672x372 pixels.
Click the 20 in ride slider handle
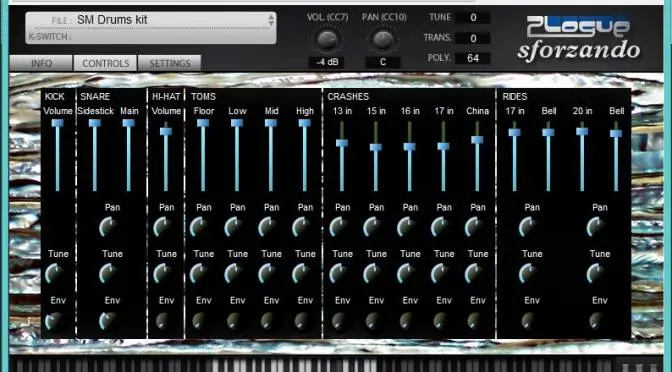pos(582,131)
